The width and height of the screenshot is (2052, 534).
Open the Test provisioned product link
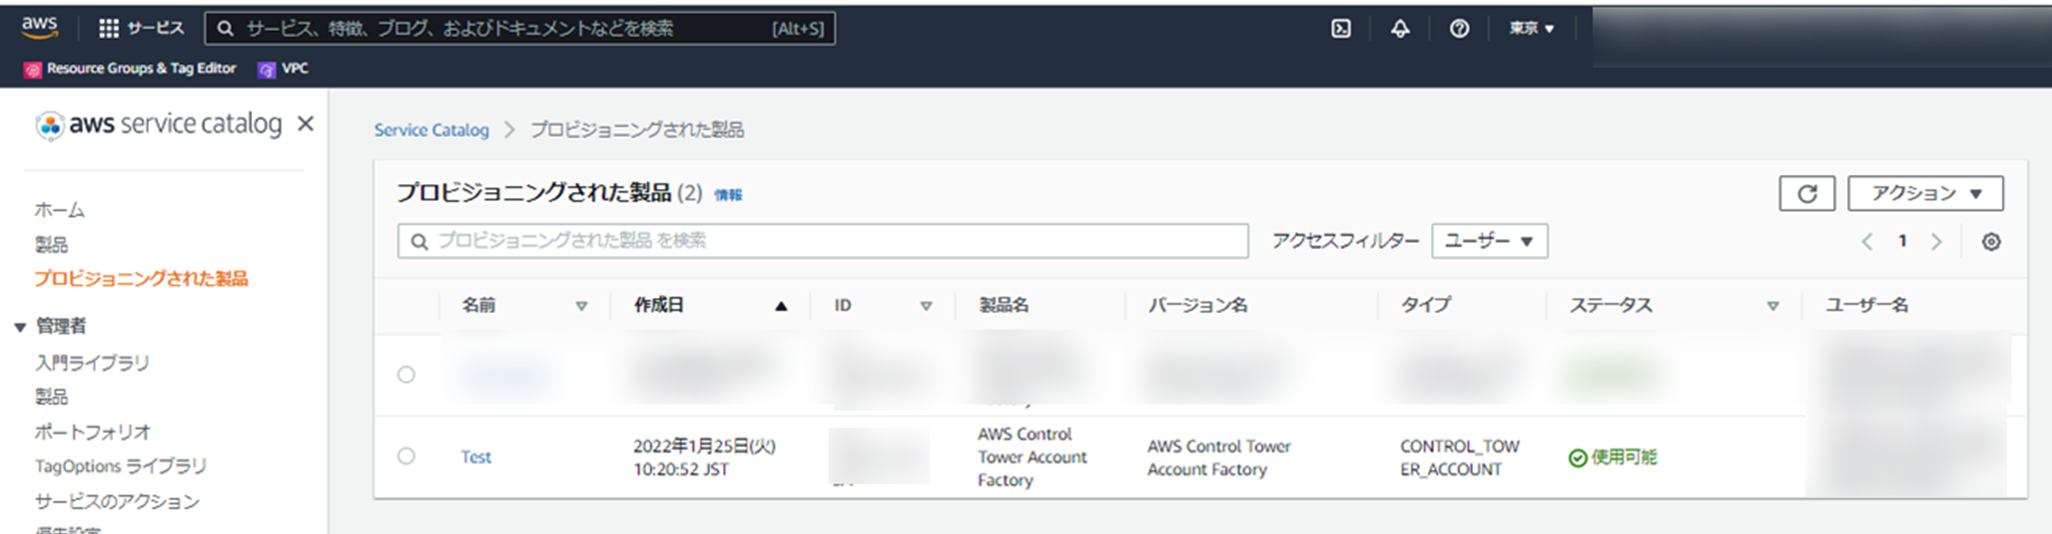point(476,457)
